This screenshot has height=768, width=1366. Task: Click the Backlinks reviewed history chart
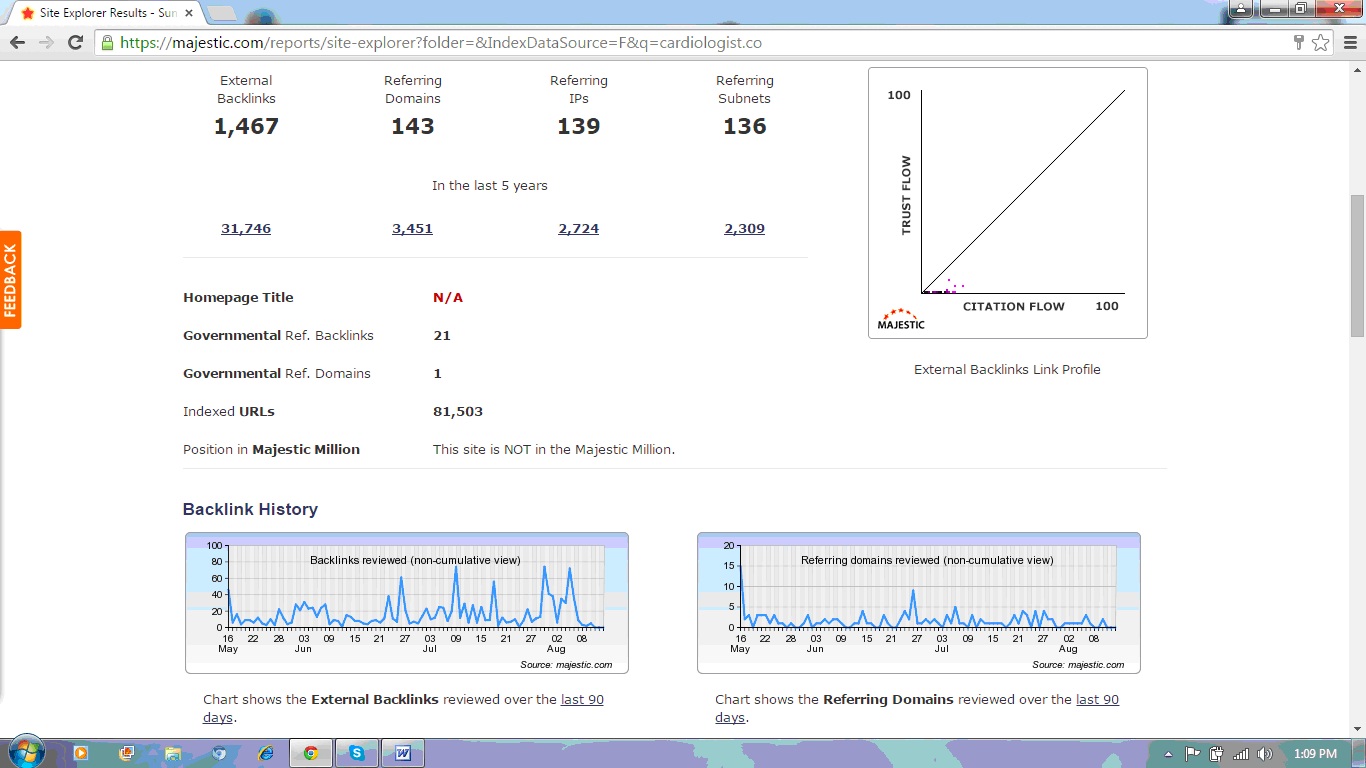[x=407, y=602]
